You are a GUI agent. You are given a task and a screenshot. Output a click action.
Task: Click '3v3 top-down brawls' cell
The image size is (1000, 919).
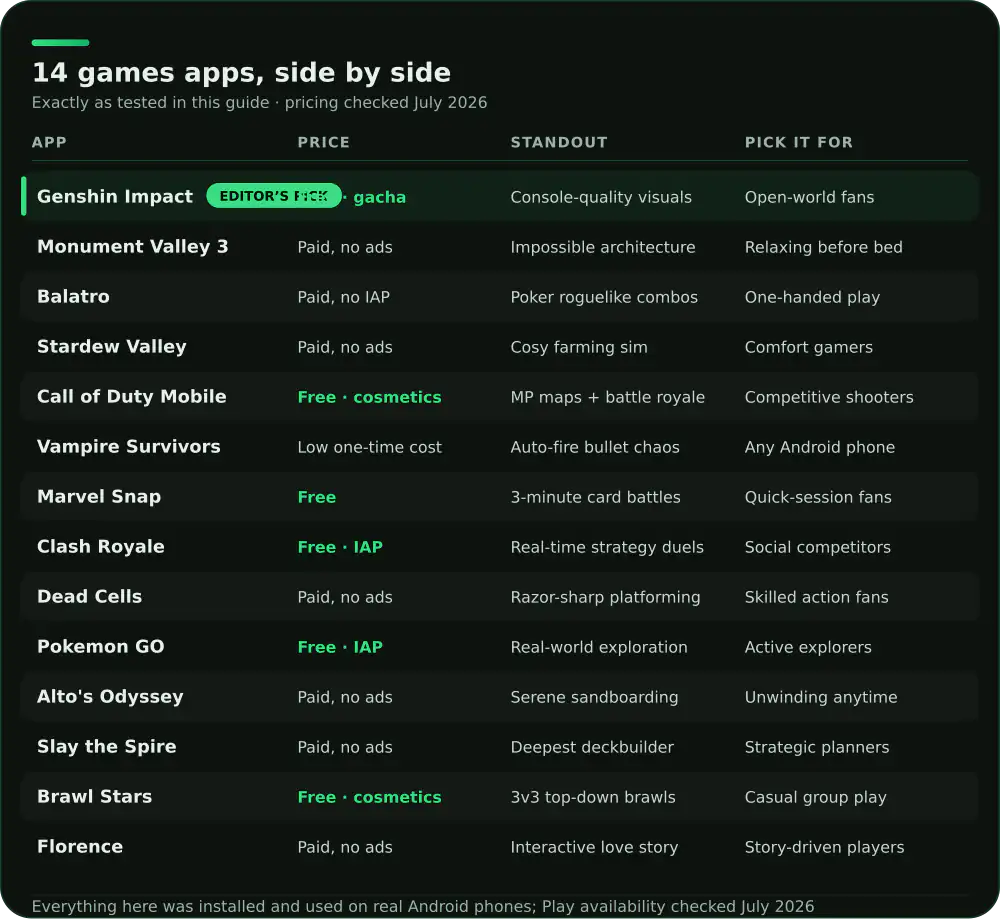(x=592, y=797)
